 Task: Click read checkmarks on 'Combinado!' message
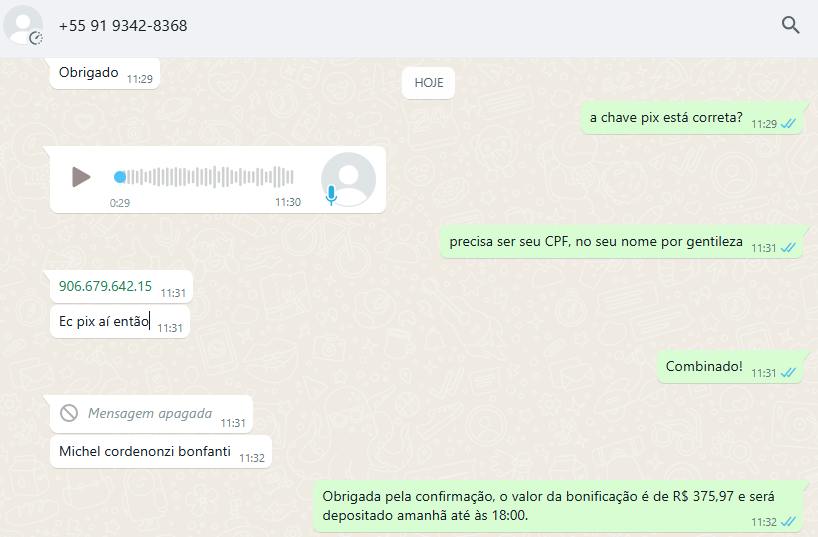(x=788, y=373)
